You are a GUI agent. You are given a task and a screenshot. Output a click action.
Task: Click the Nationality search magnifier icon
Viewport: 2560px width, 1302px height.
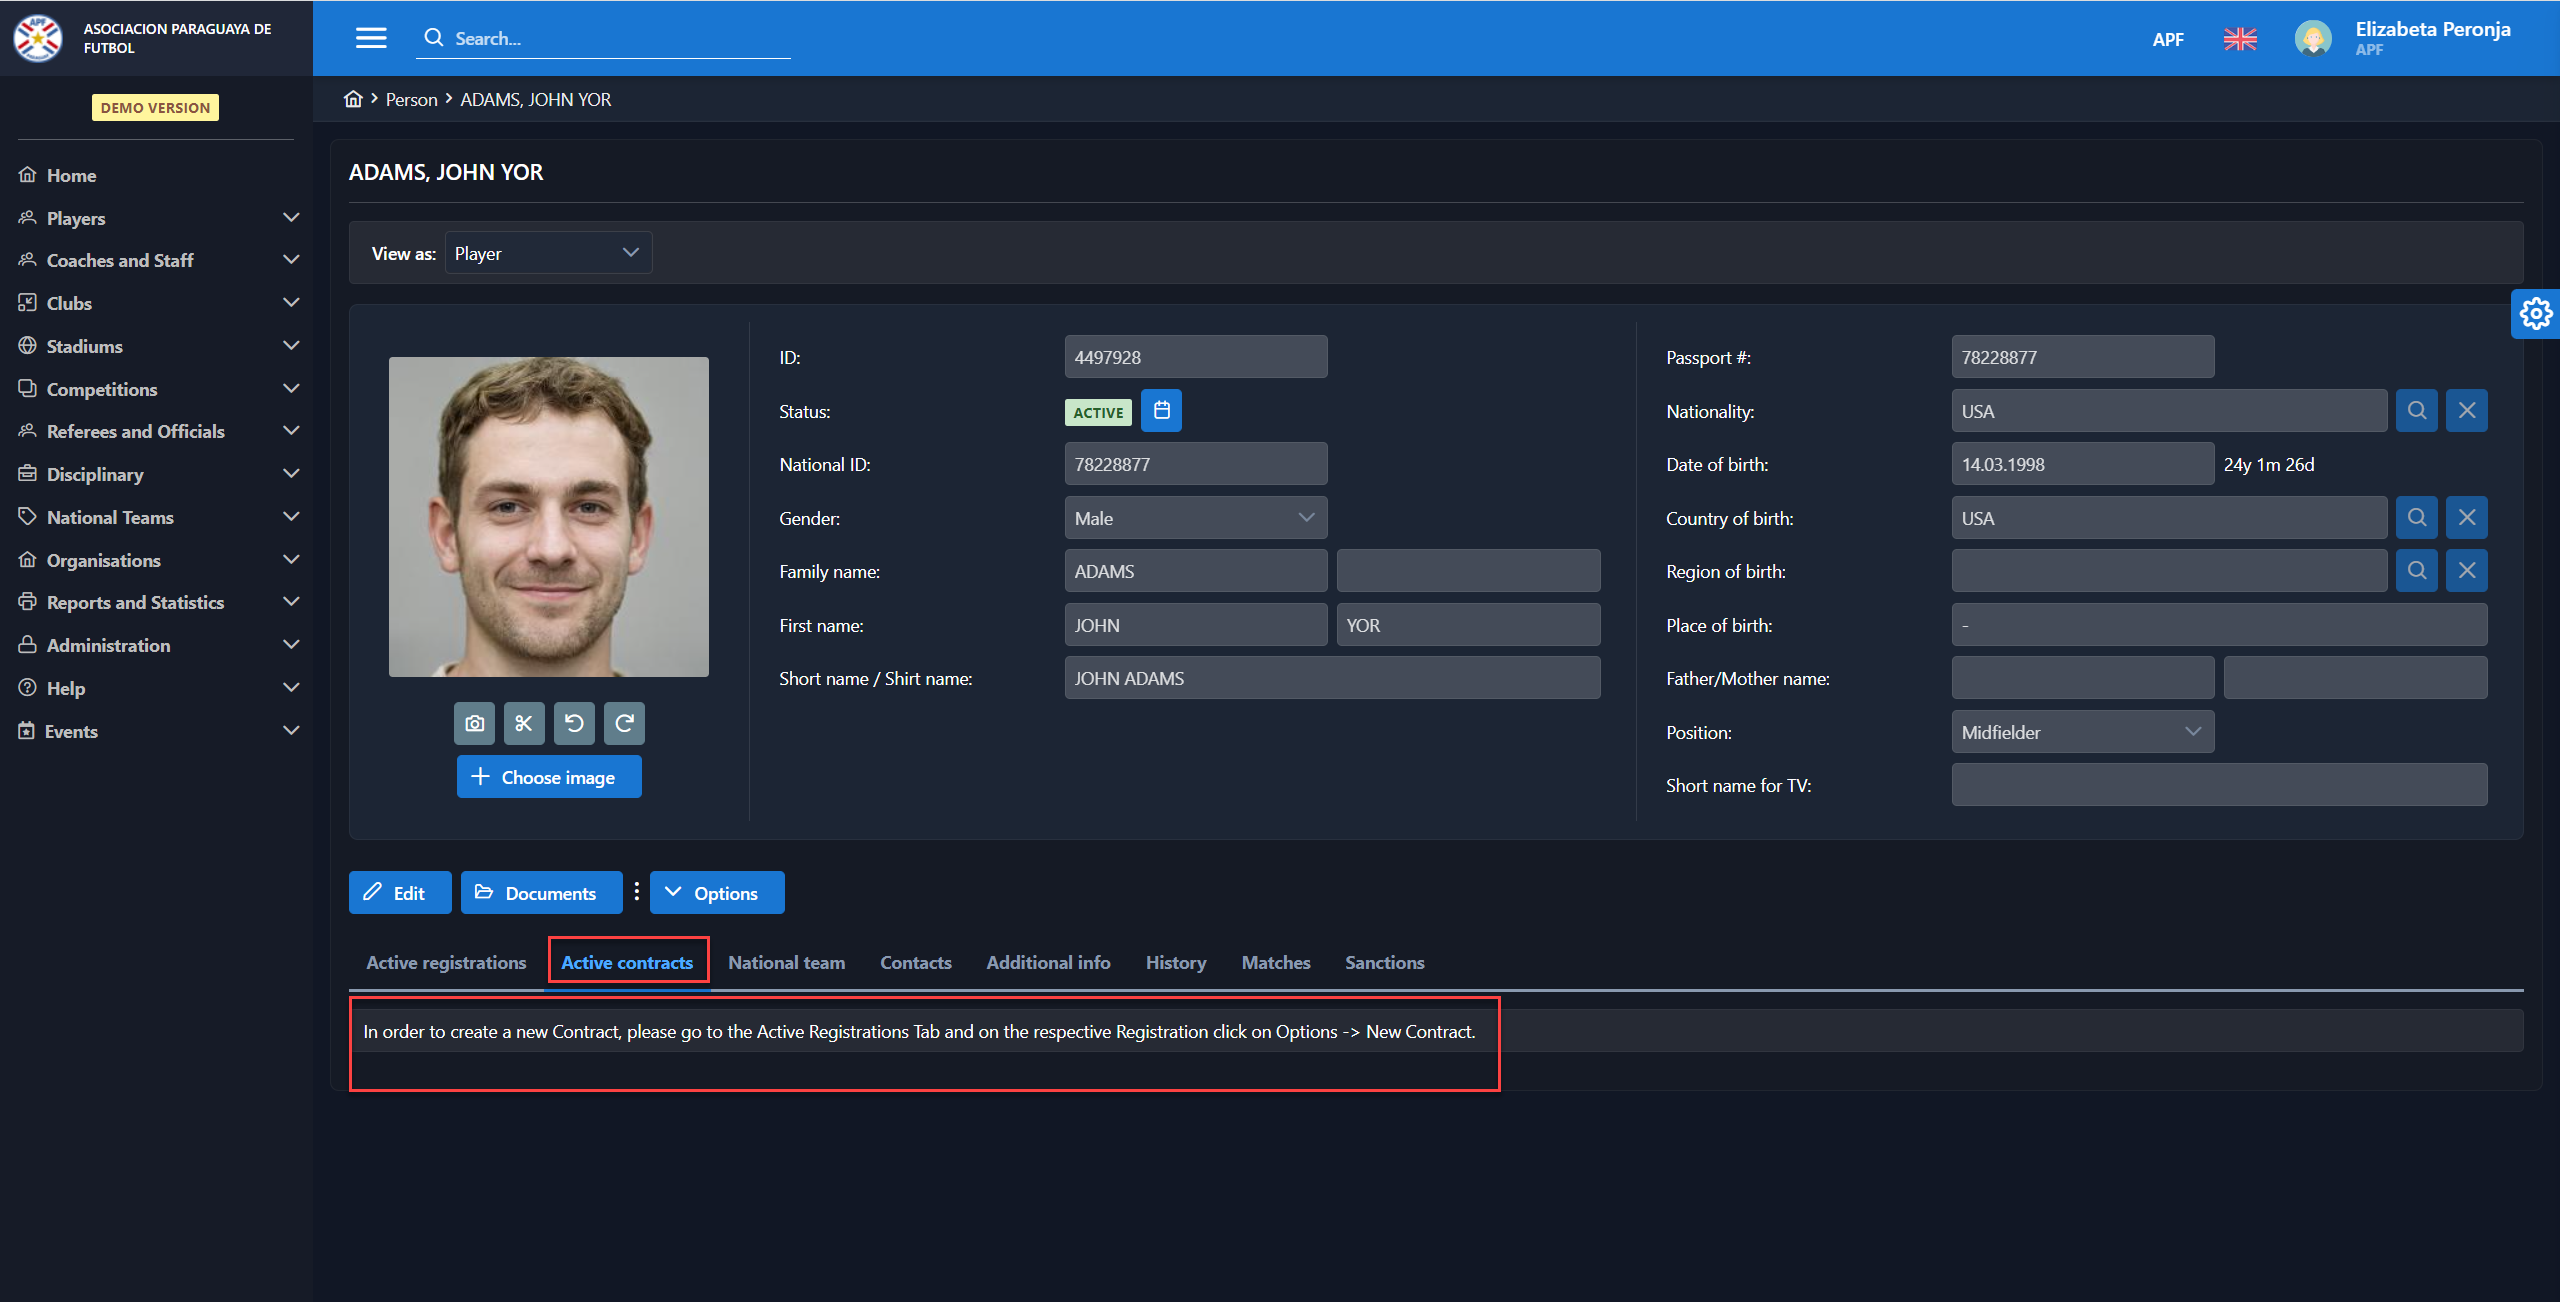coord(2416,411)
